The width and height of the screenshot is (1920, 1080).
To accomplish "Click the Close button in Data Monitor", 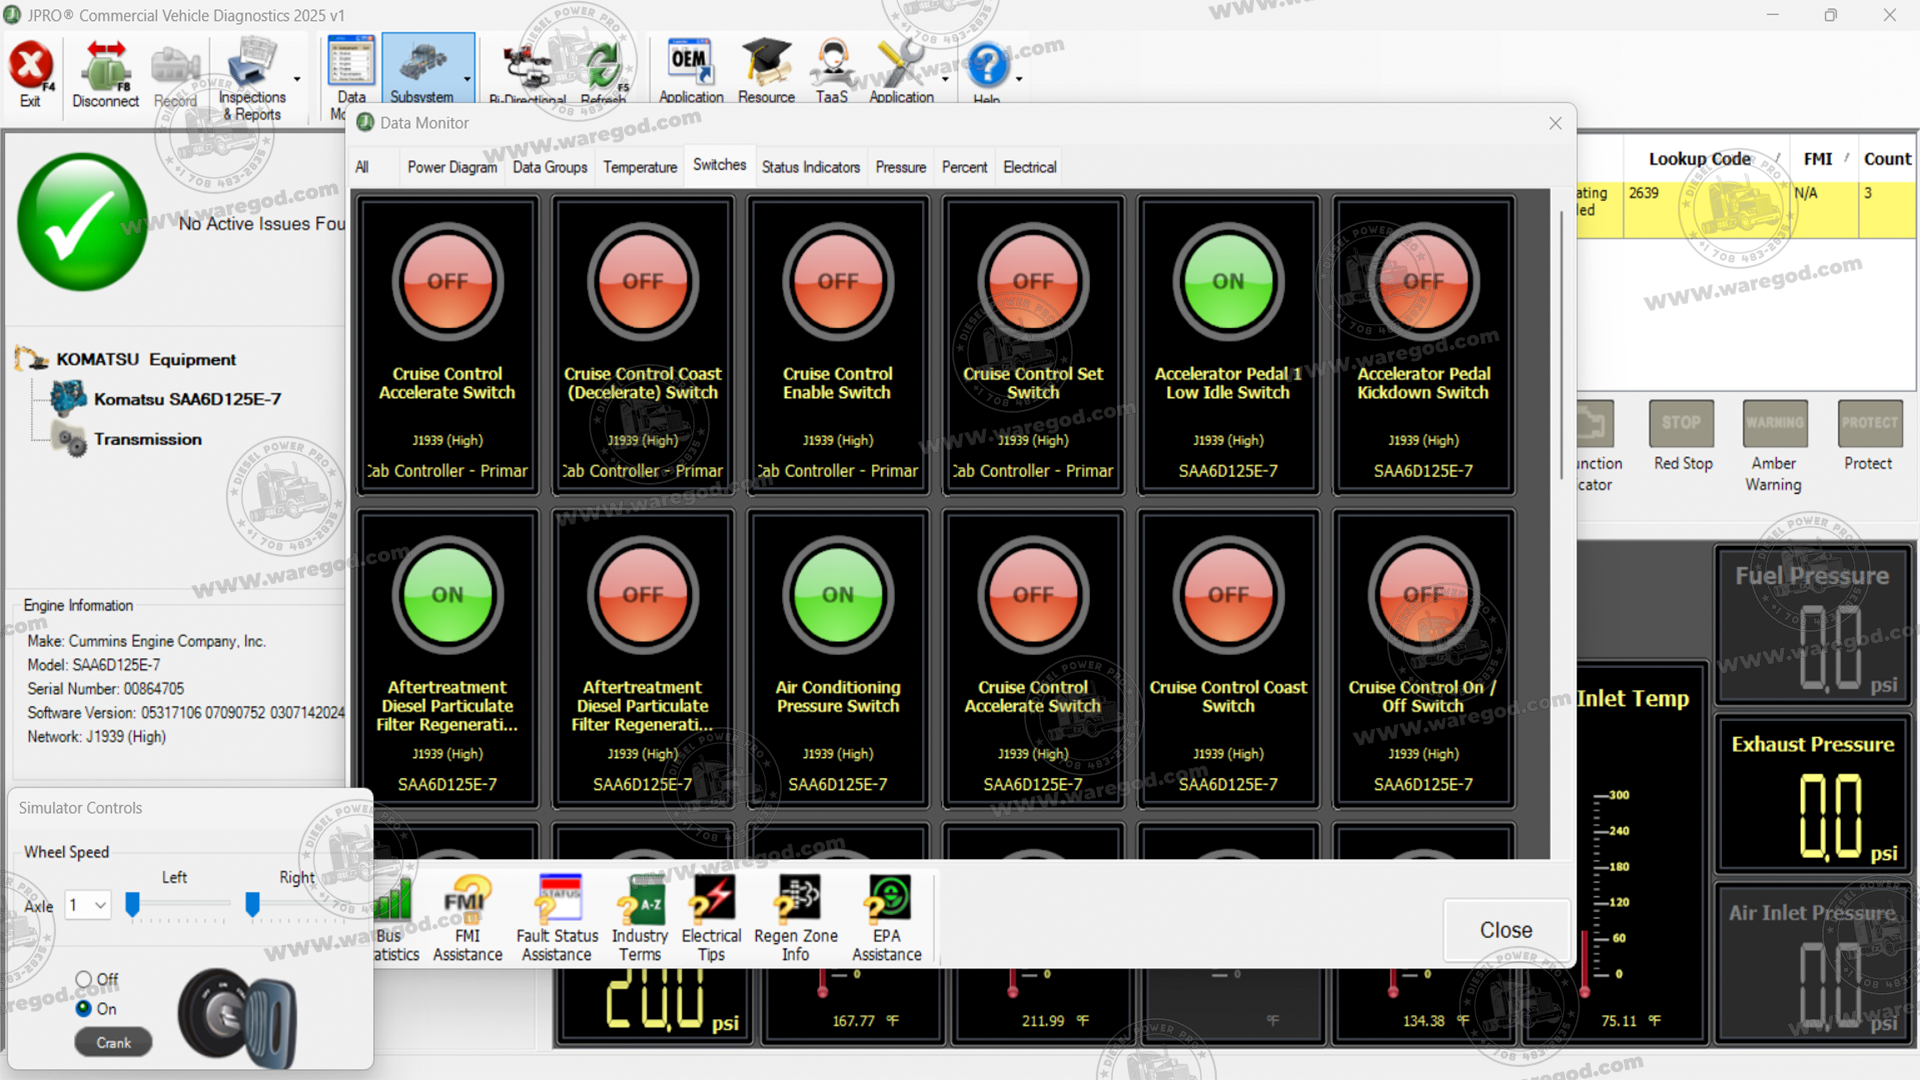I will point(1505,930).
